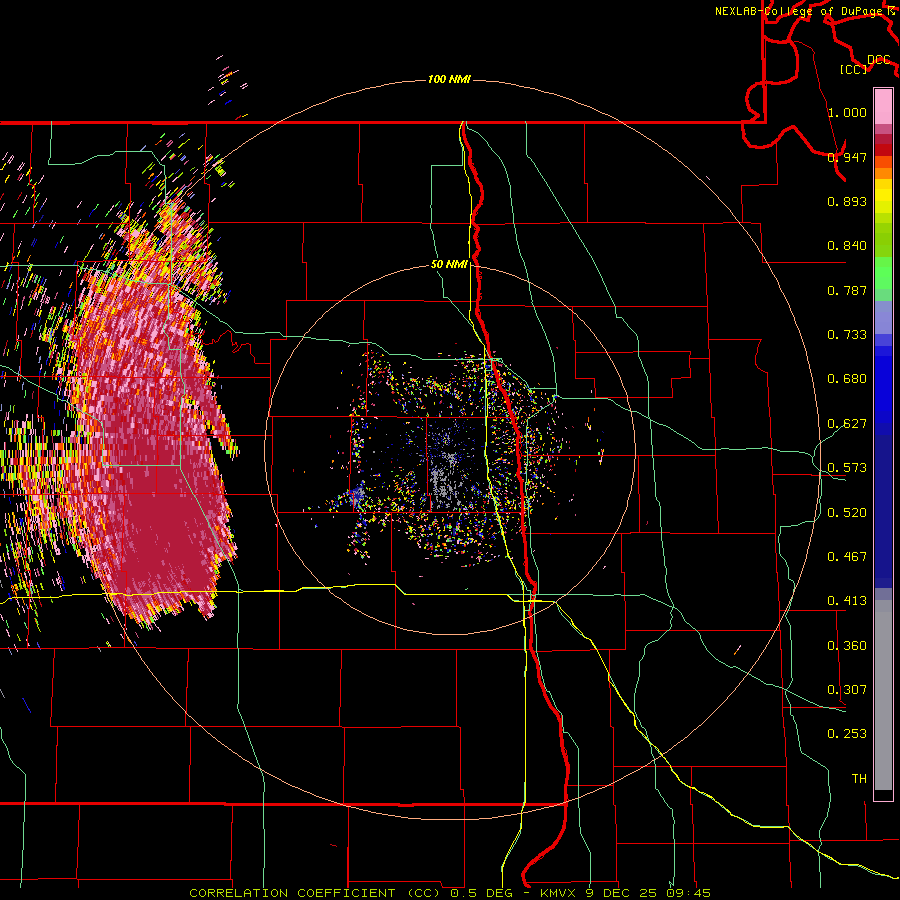Select the 0.787 scale value
This screenshot has height=900, width=900.
(847, 290)
